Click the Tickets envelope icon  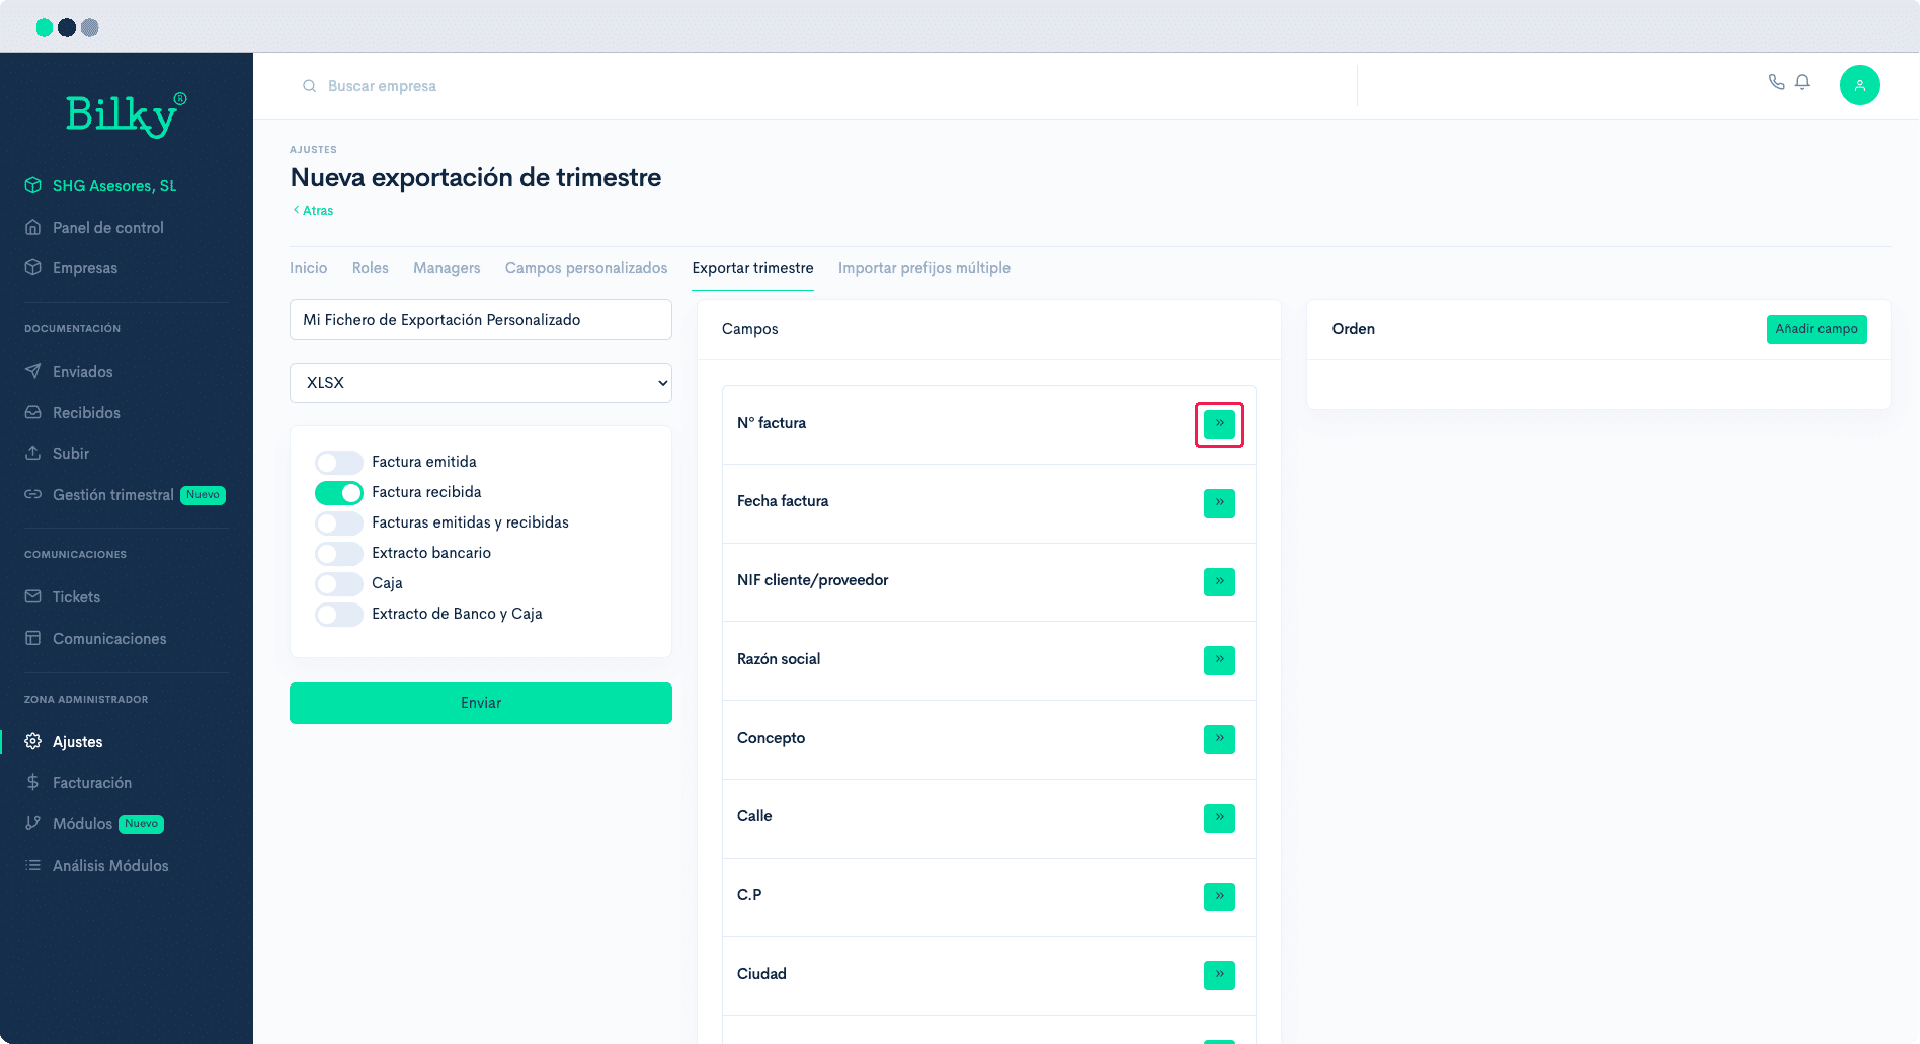click(33, 596)
